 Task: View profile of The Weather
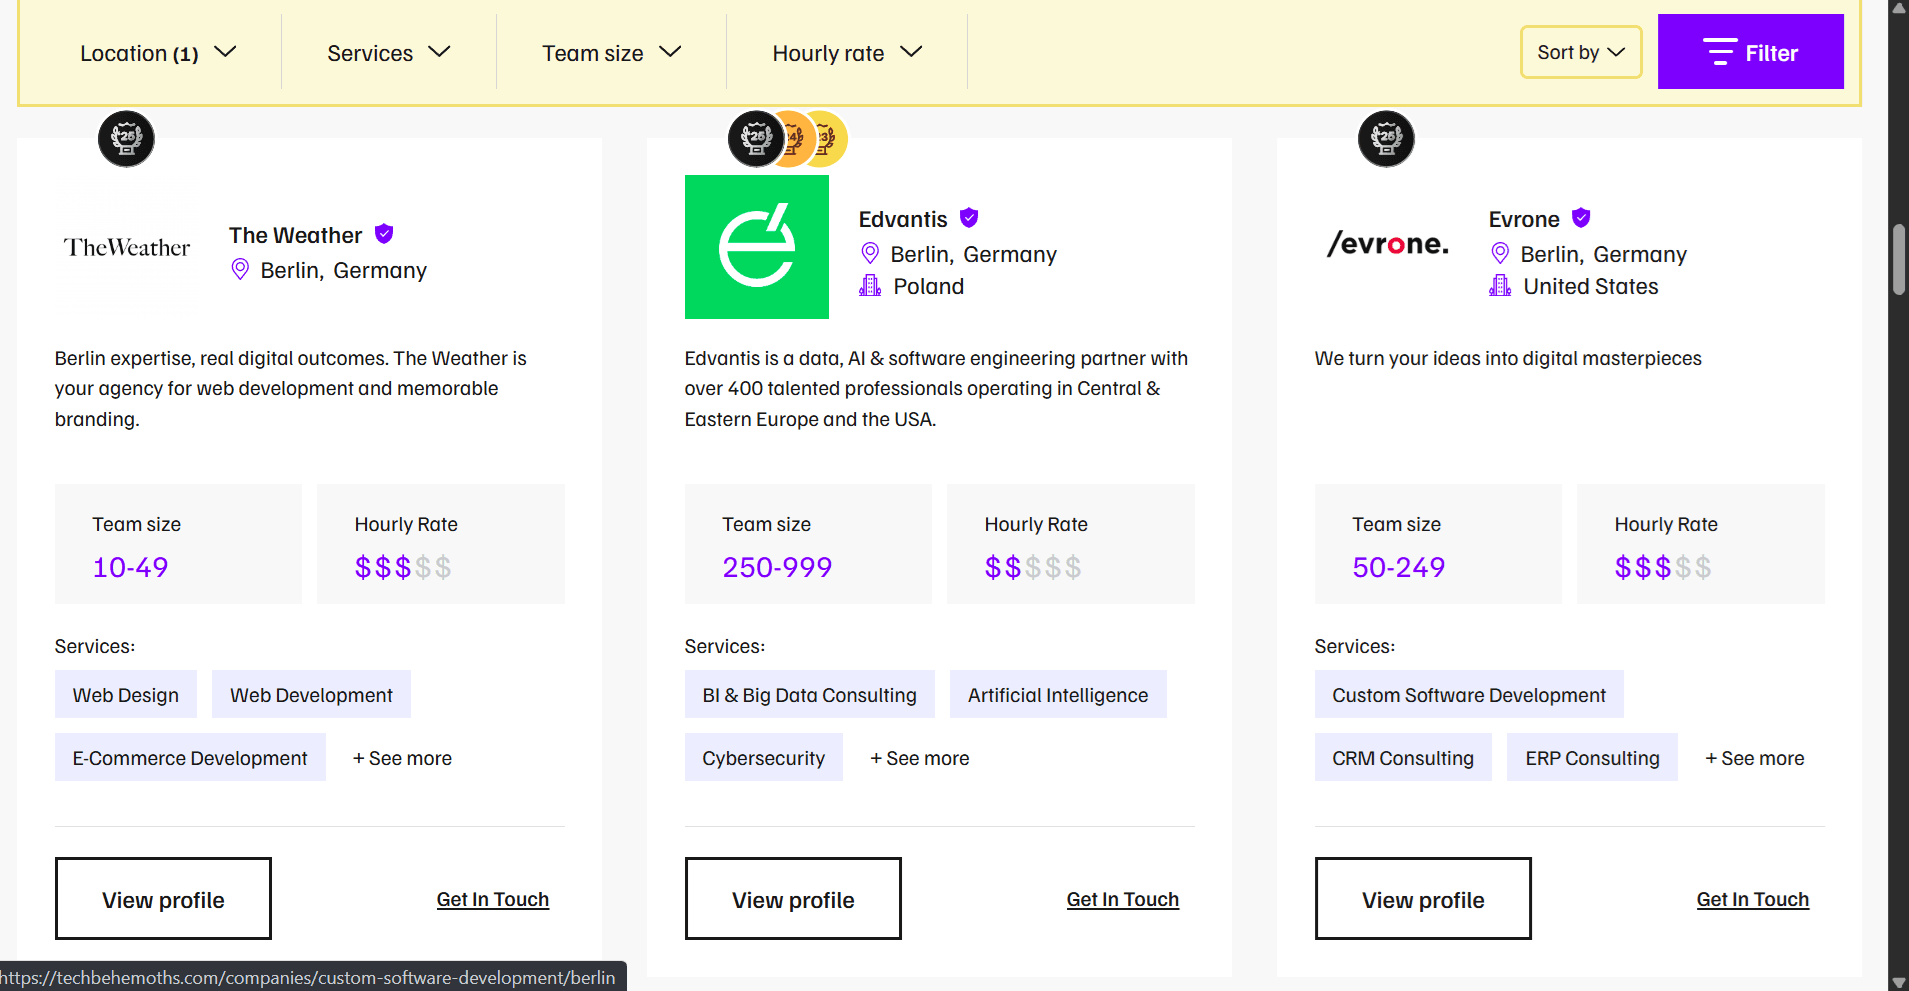(163, 898)
